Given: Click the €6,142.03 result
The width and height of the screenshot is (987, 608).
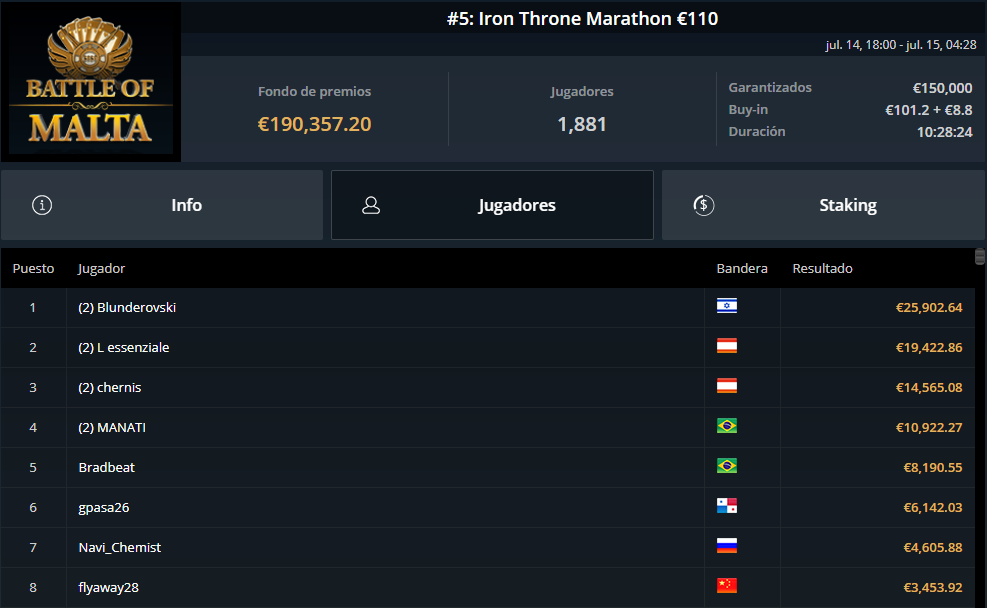Looking at the screenshot, I should coord(933,507).
